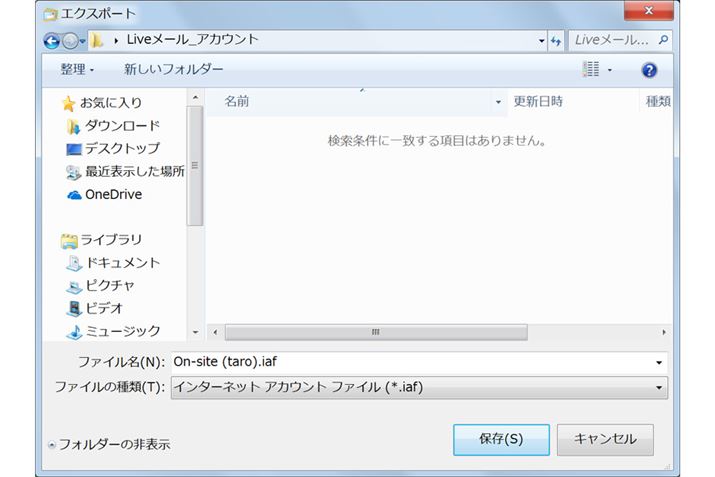Expand the view options dropdown arrow
The image size is (715, 477).
point(610,70)
